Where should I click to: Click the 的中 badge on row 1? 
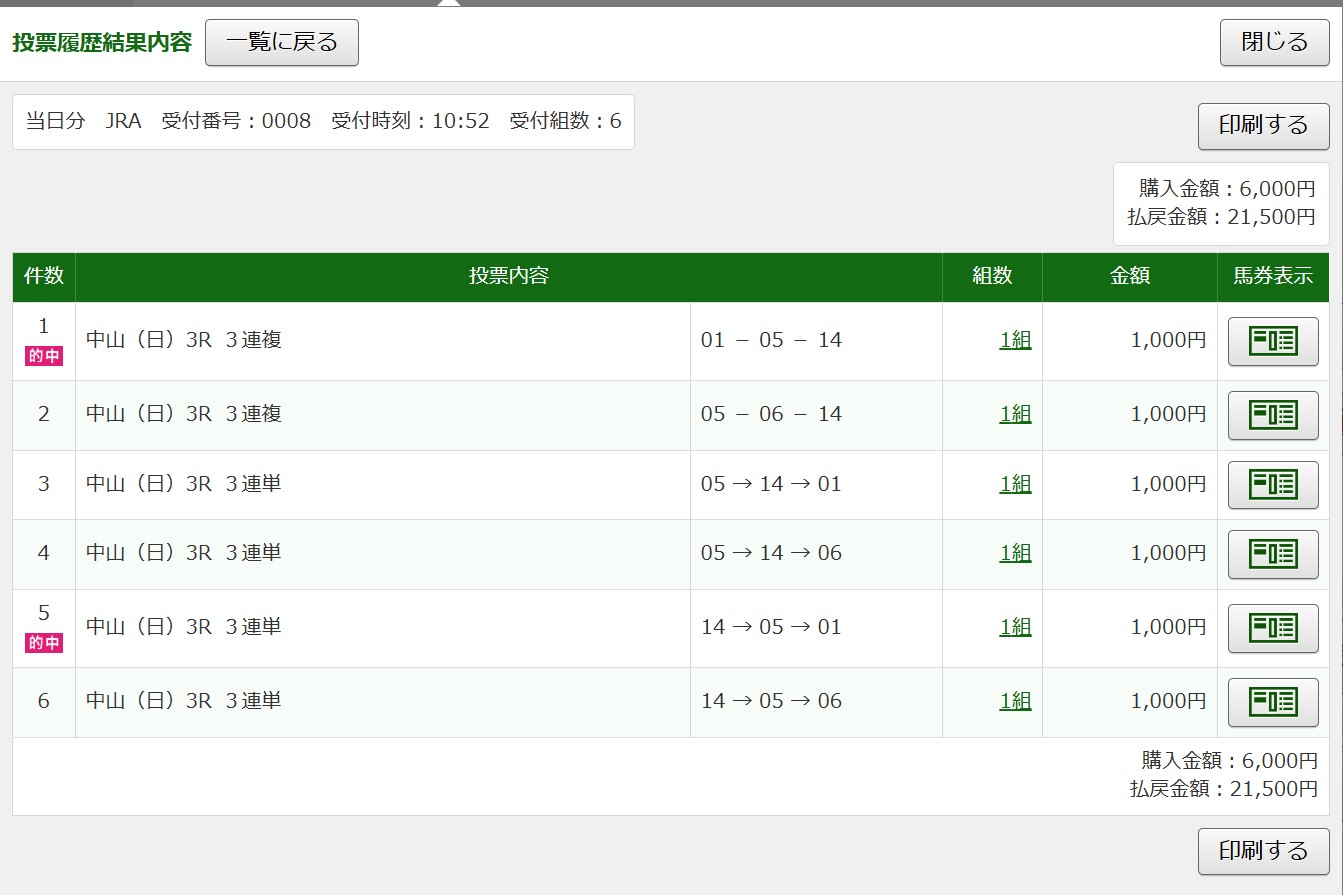(44, 356)
